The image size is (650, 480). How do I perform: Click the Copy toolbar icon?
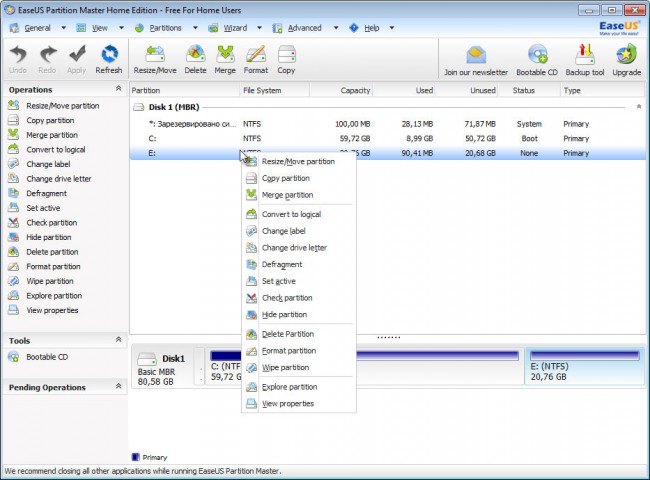[286, 58]
